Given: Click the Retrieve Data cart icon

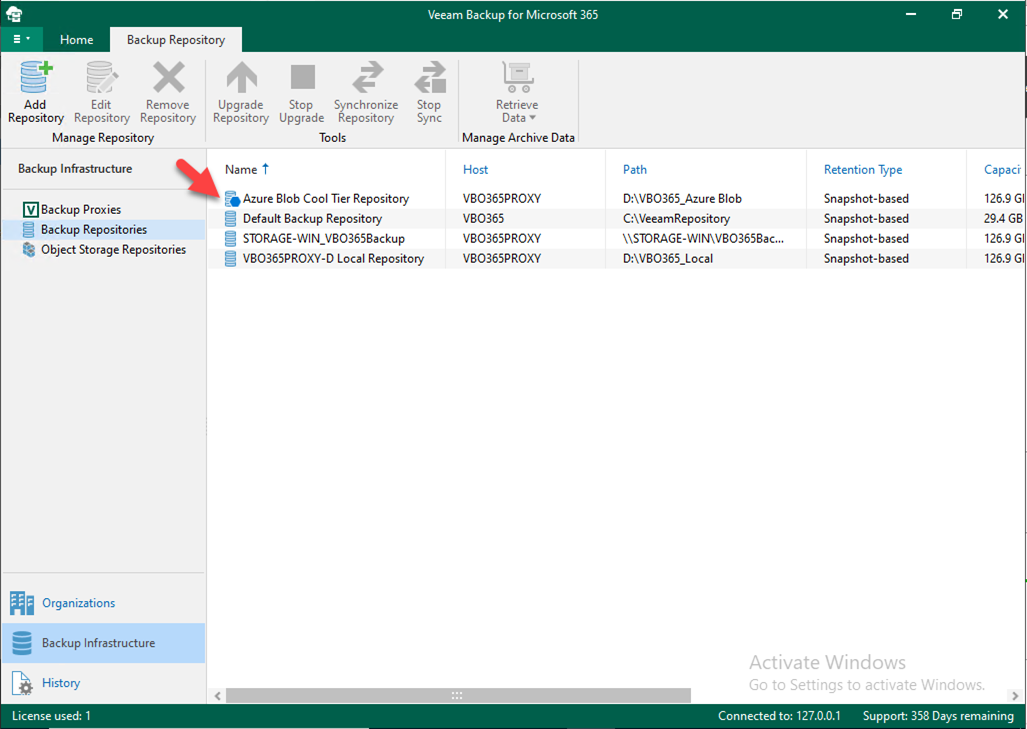Looking at the screenshot, I should pos(517,77).
